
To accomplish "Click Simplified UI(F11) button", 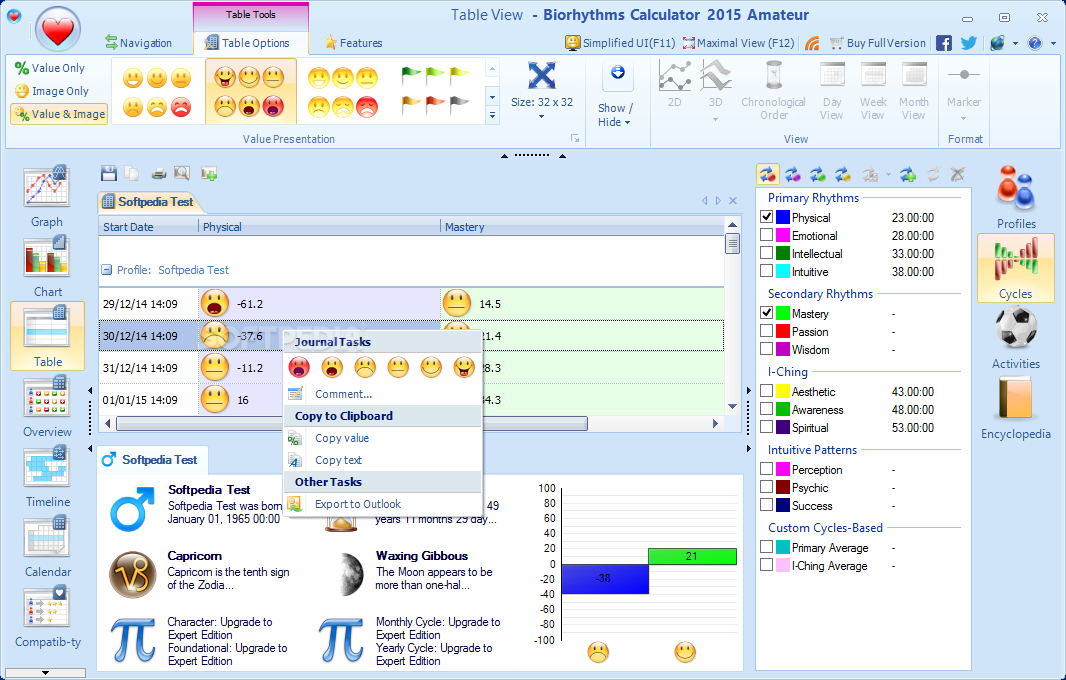I will tap(620, 43).
